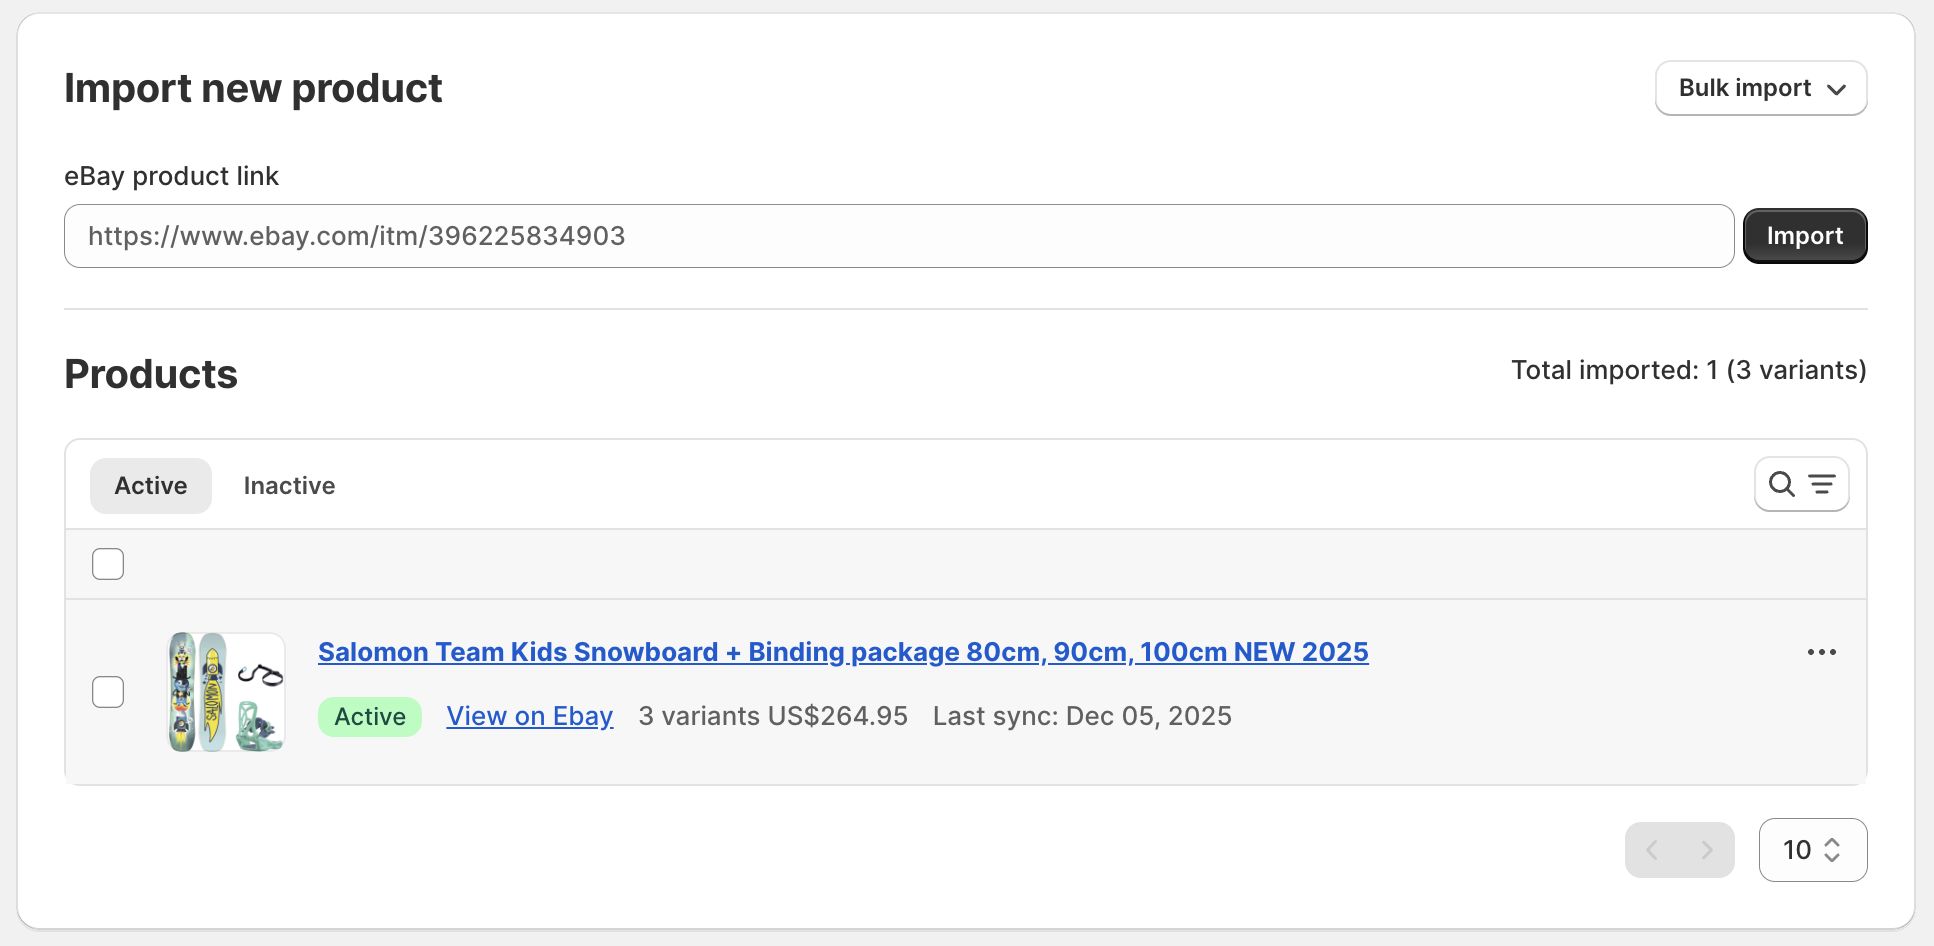This screenshot has height=946, width=1934.
Task: Focus the eBay product link field
Action: pos(898,236)
